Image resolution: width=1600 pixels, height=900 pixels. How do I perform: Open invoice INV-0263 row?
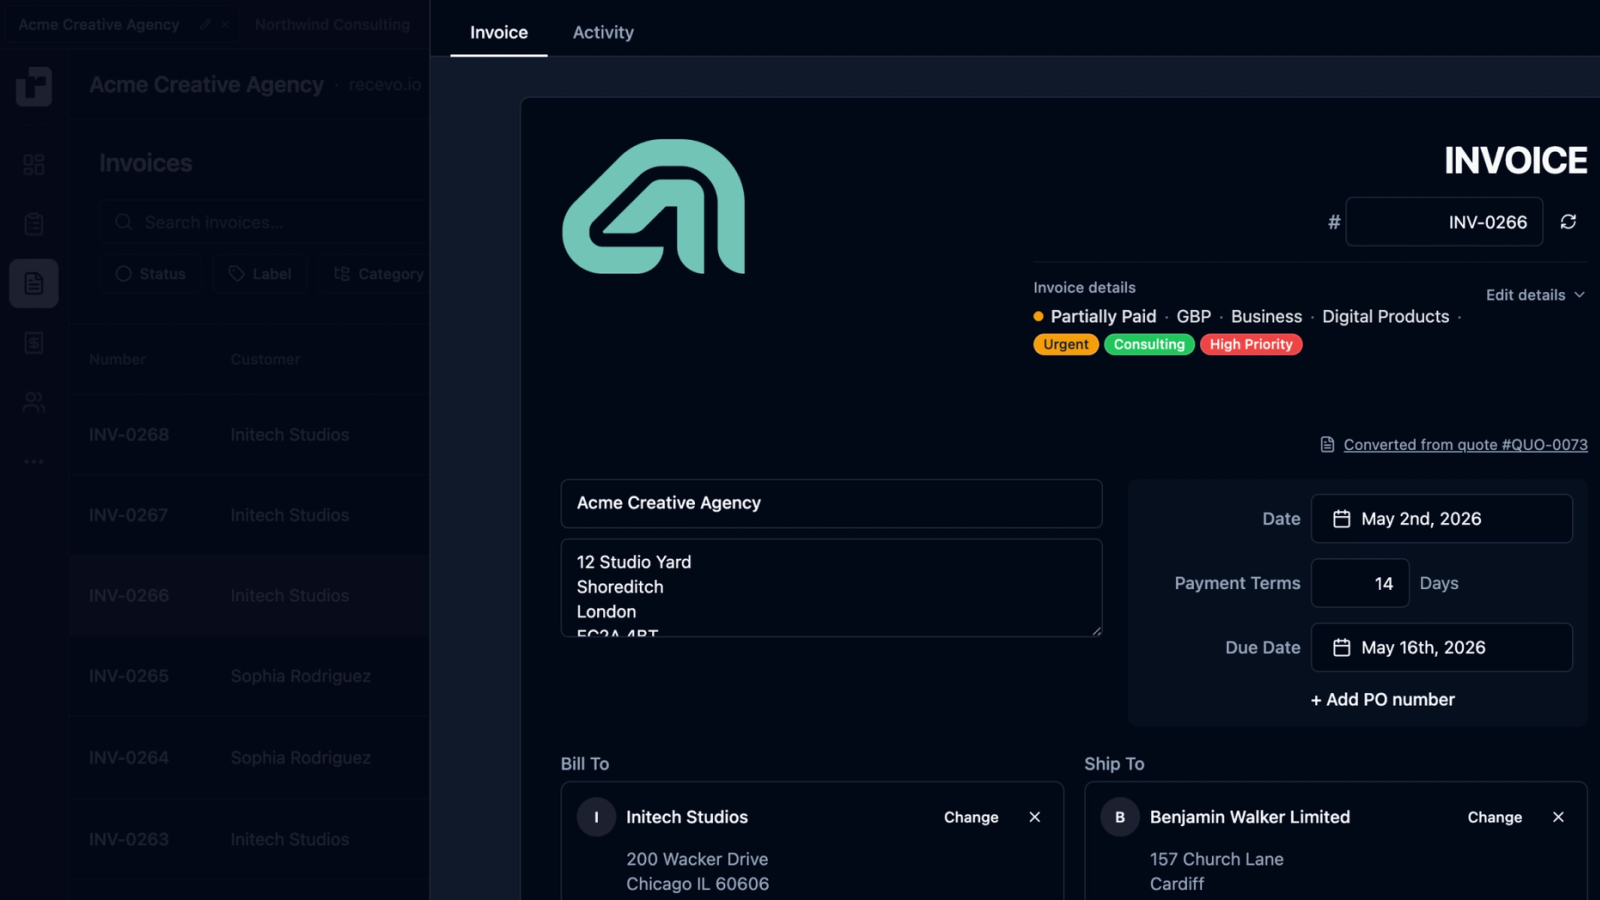250,839
